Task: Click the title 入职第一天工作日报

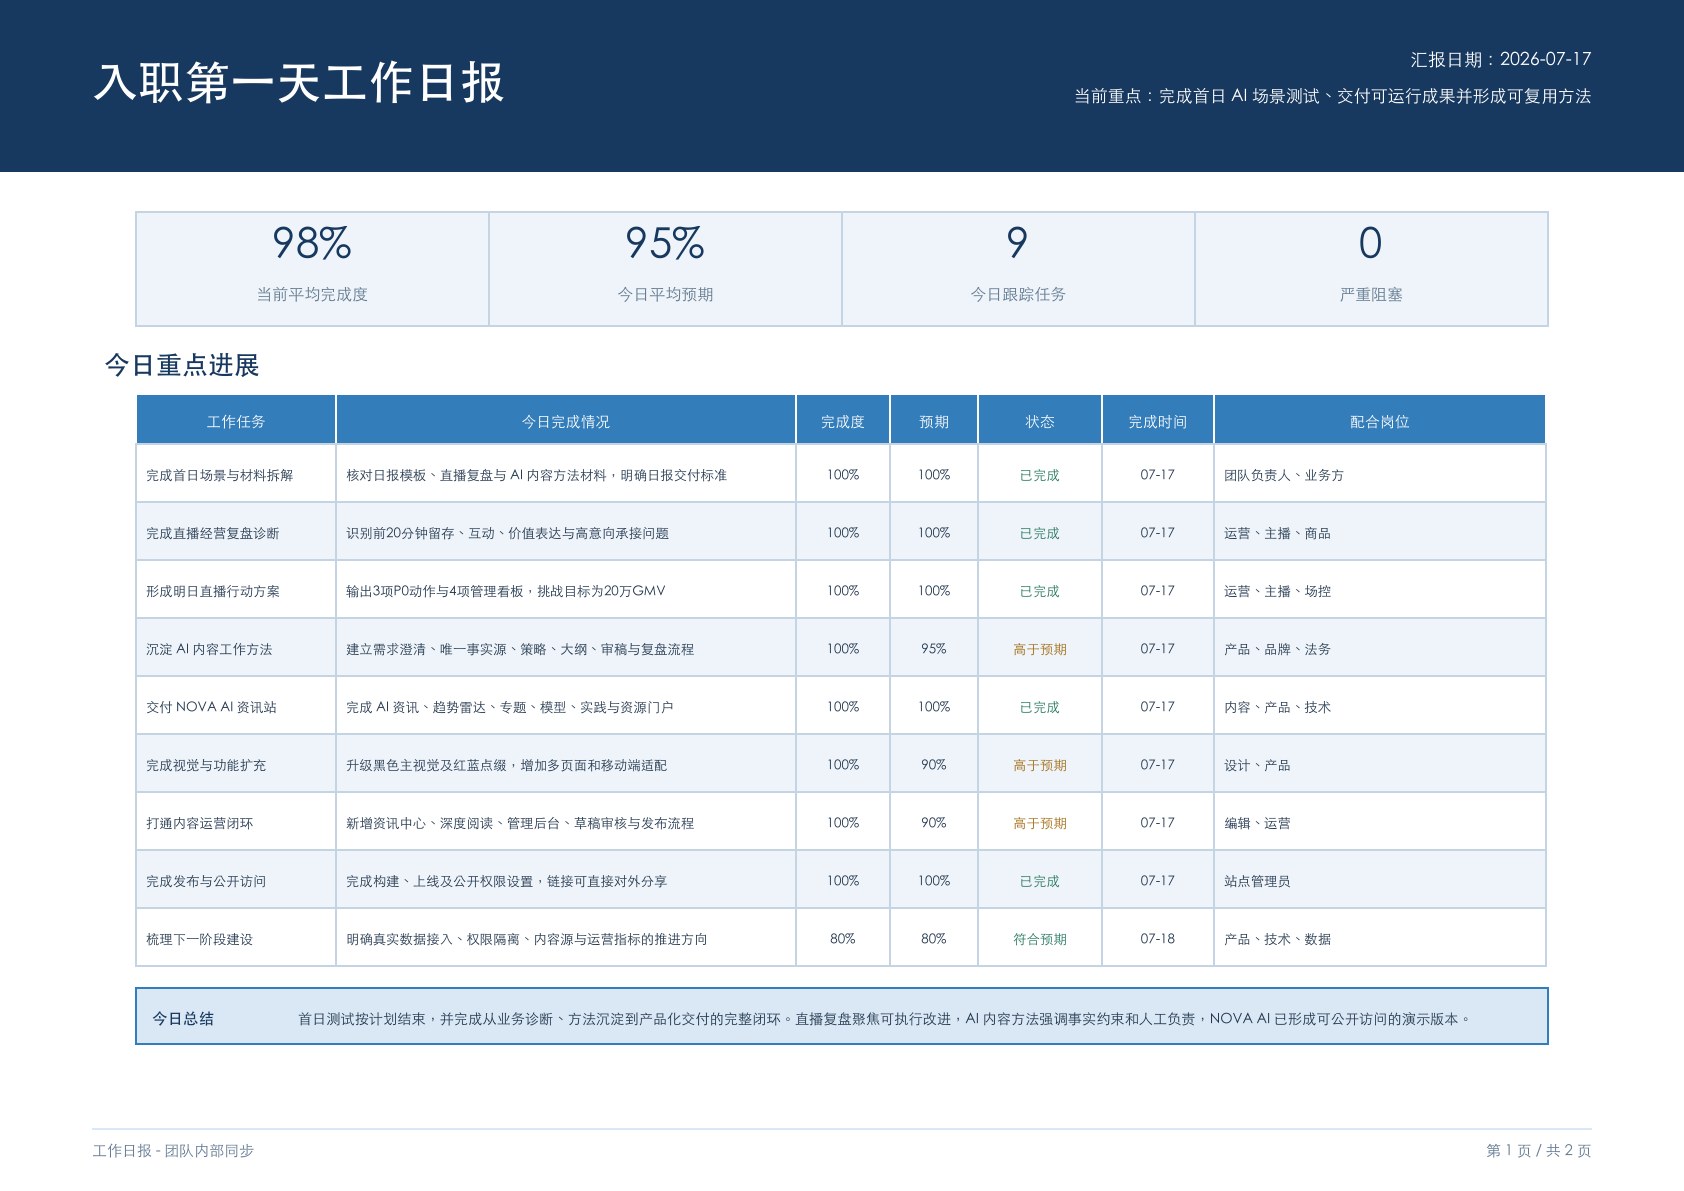Action: (x=299, y=82)
